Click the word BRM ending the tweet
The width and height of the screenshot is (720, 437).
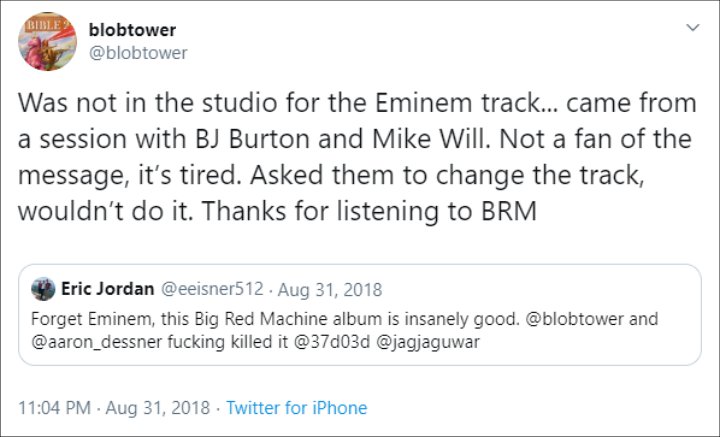click(x=509, y=211)
